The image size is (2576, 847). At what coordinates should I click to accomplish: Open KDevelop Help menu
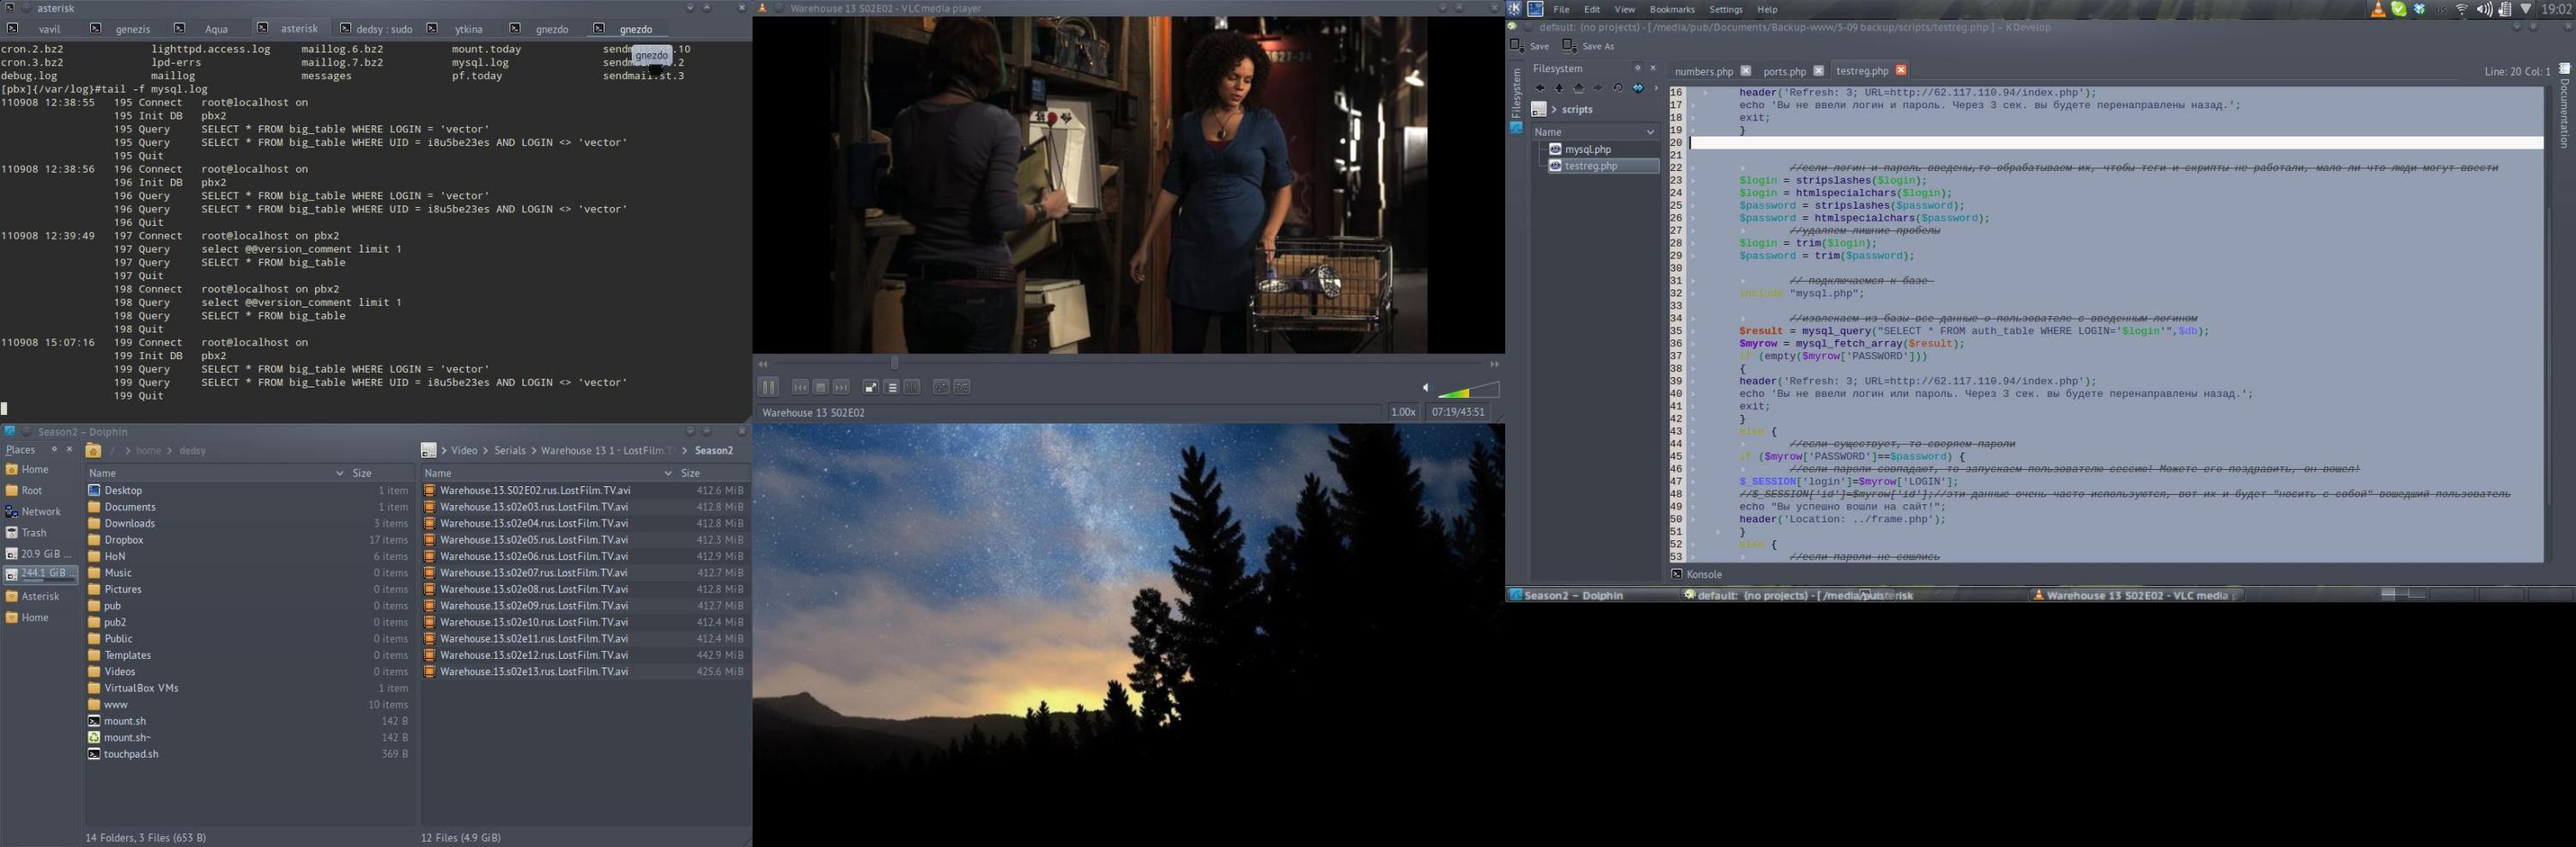[1768, 9]
